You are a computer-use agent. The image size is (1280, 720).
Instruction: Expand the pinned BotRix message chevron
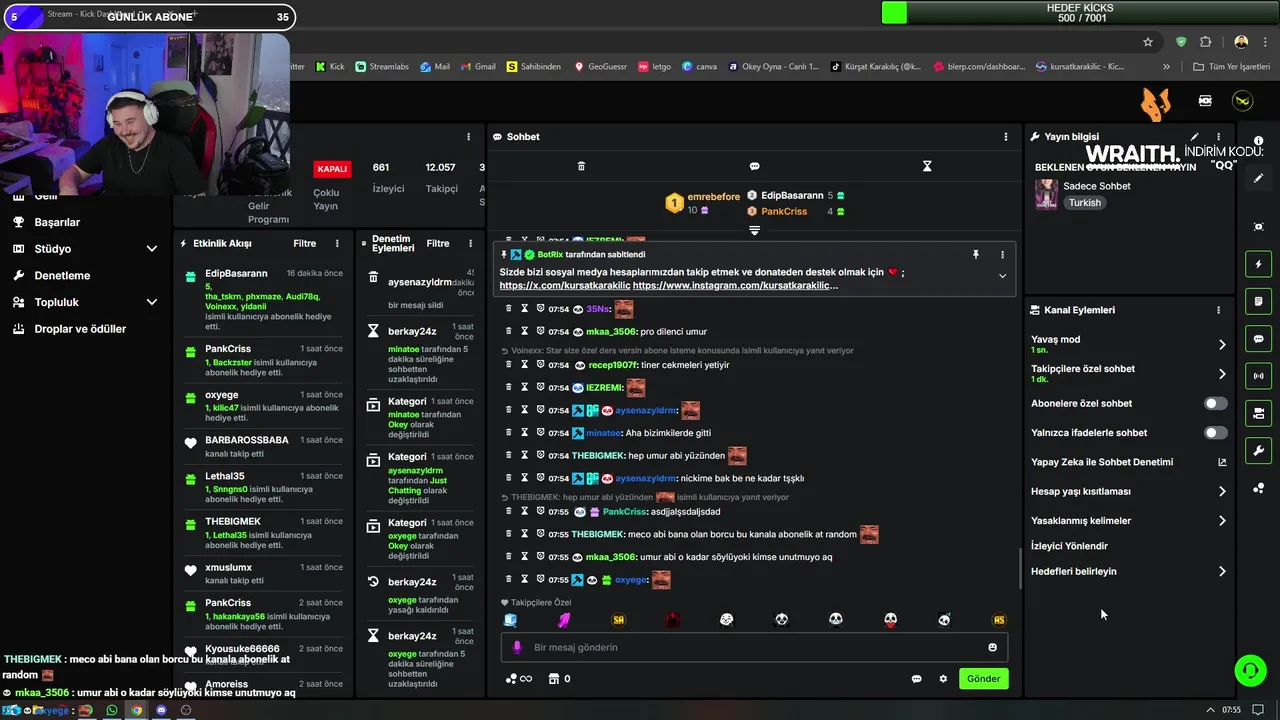click(x=1002, y=276)
